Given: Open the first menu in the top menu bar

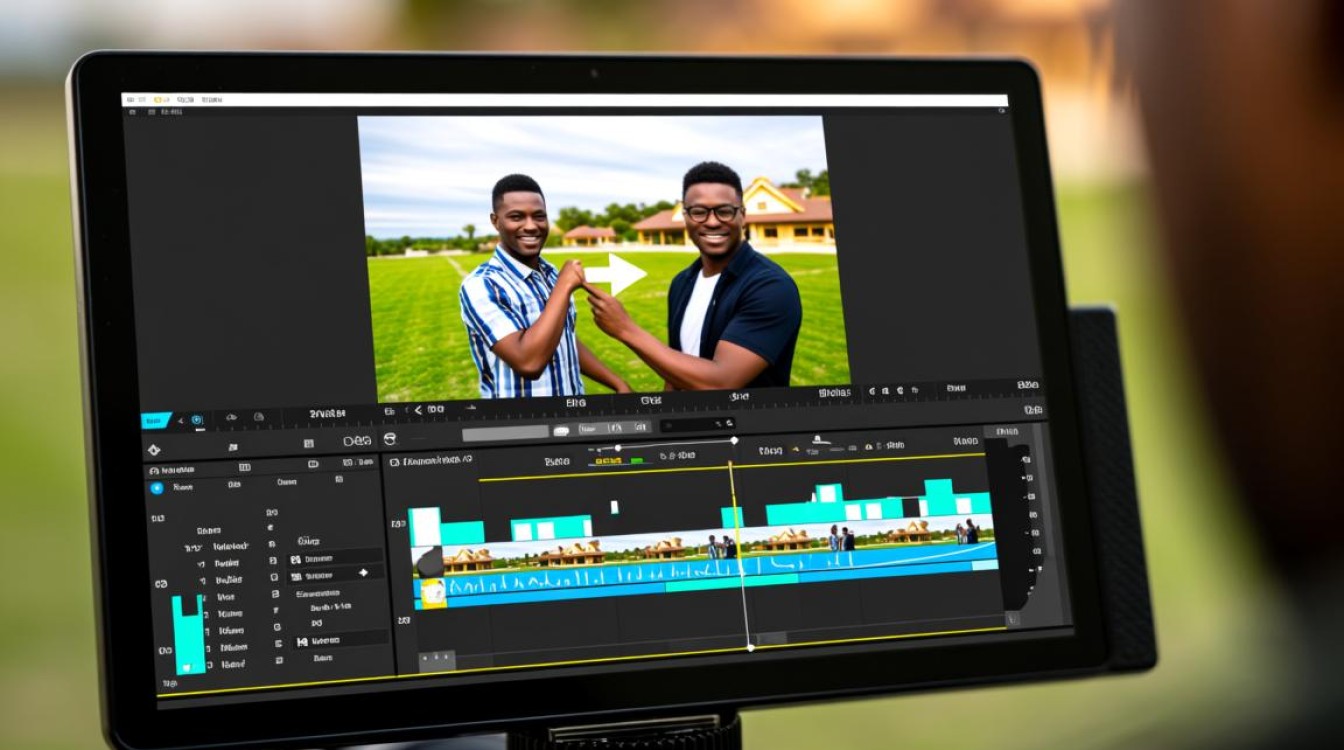Looking at the screenshot, I should [136, 100].
